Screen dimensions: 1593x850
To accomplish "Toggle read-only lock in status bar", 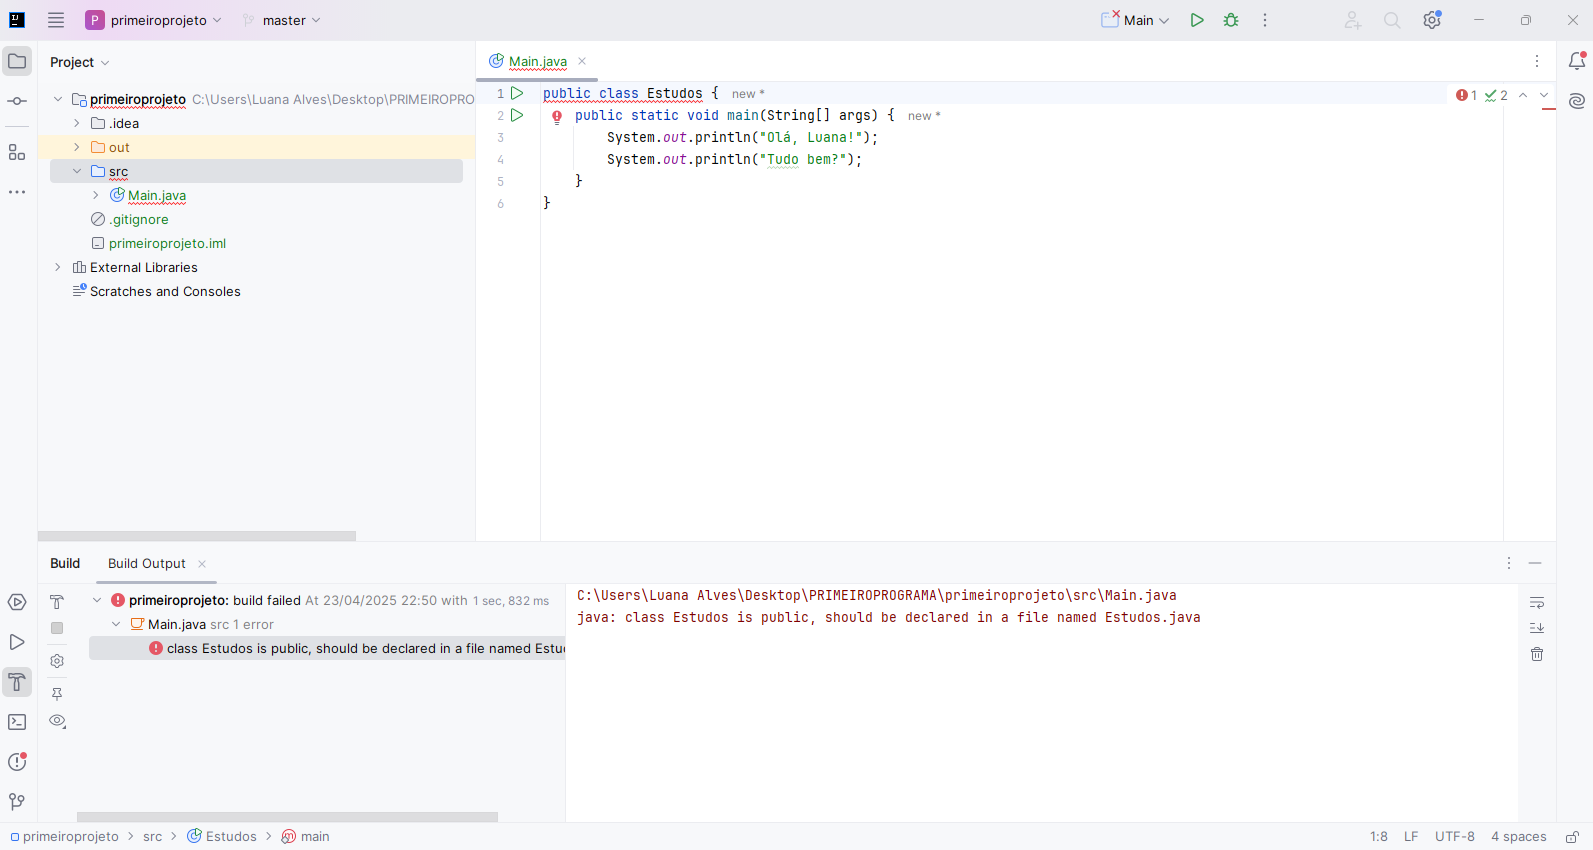I will tap(1572, 837).
